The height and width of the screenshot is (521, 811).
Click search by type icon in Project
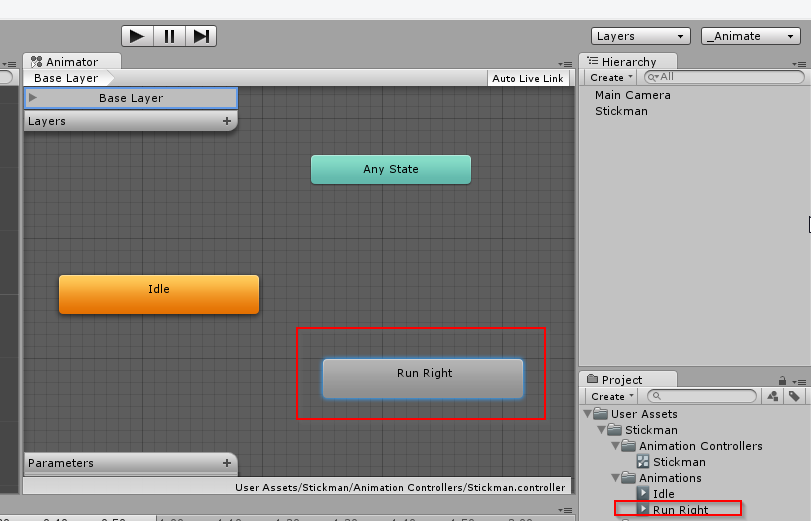tap(772, 396)
